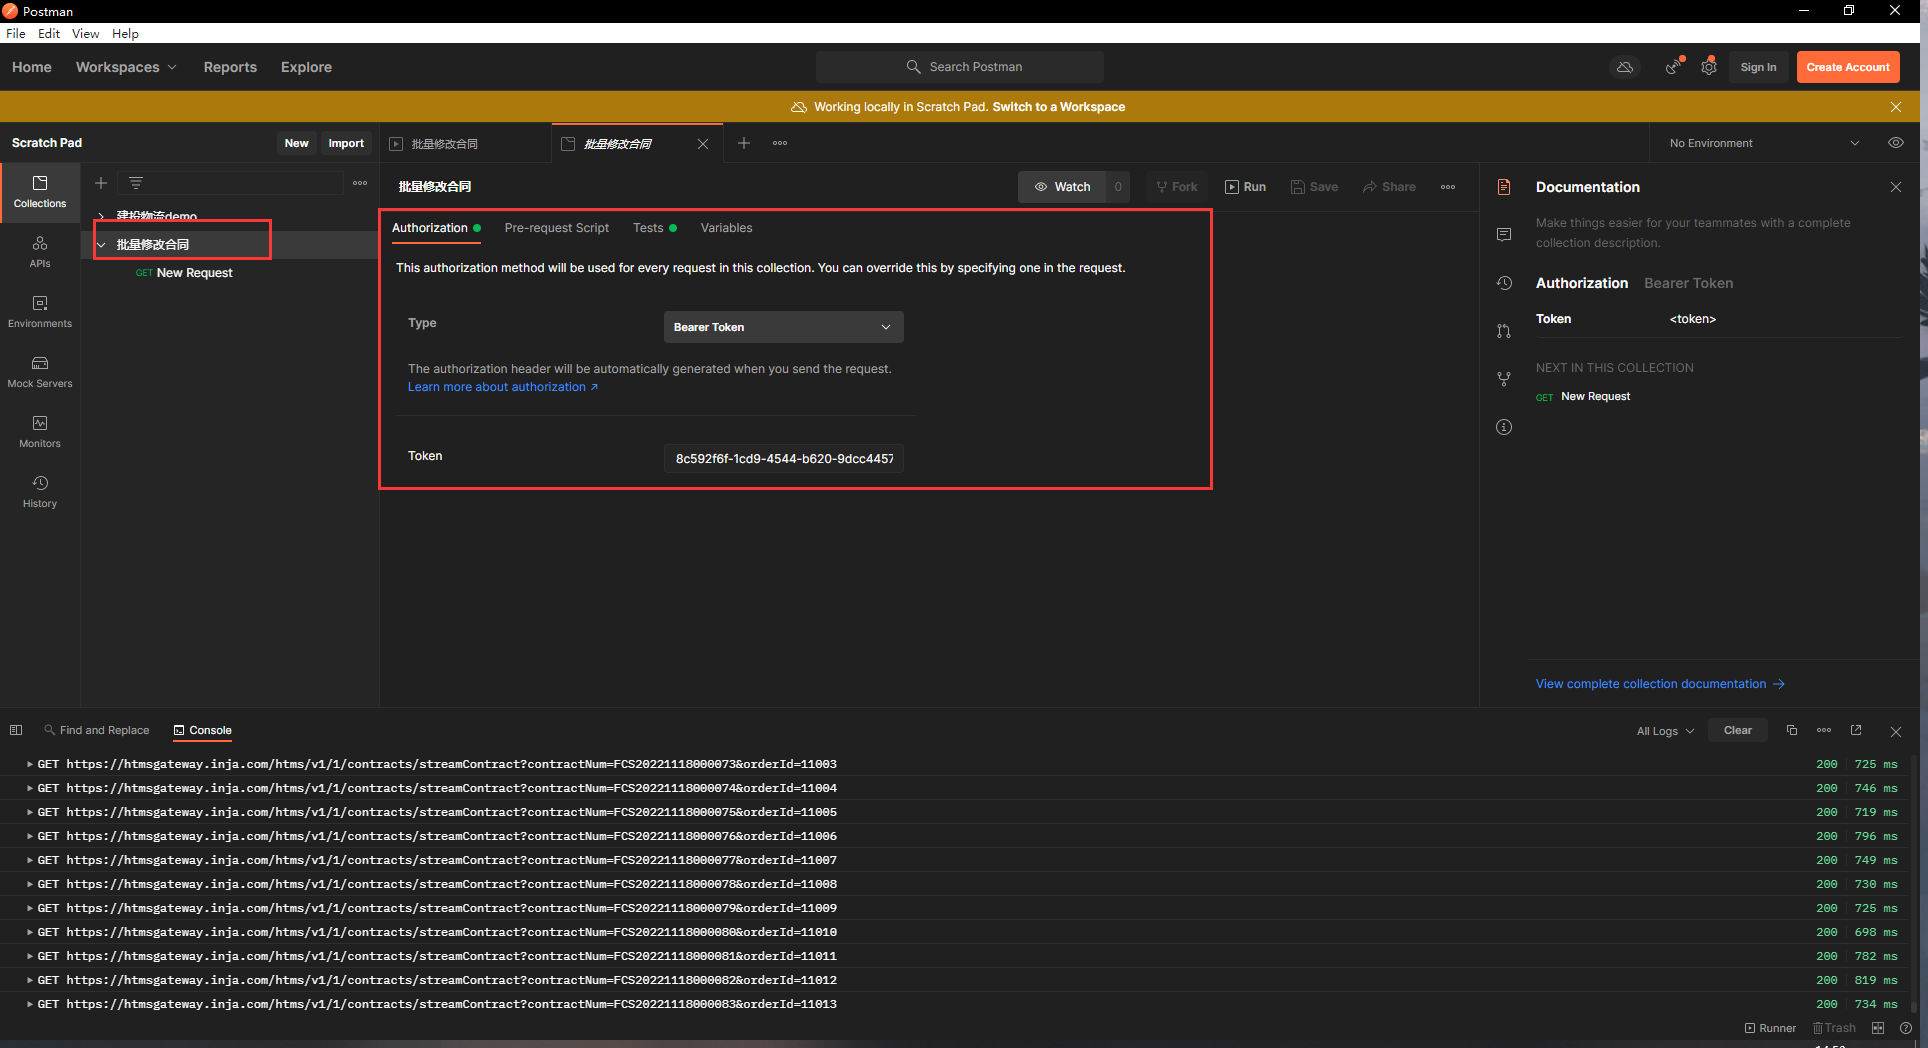Open the History sidebar panel
The width and height of the screenshot is (1928, 1048).
click(x=40, y=492)
